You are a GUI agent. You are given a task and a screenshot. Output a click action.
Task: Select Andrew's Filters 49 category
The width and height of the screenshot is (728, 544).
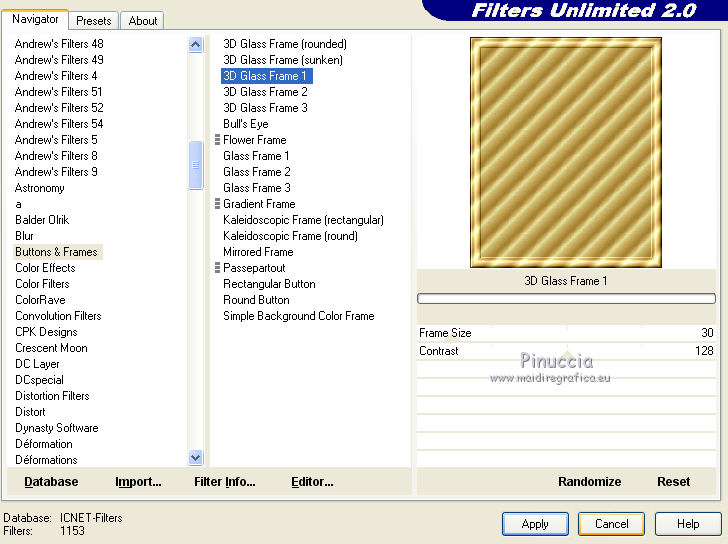(59, 60)
